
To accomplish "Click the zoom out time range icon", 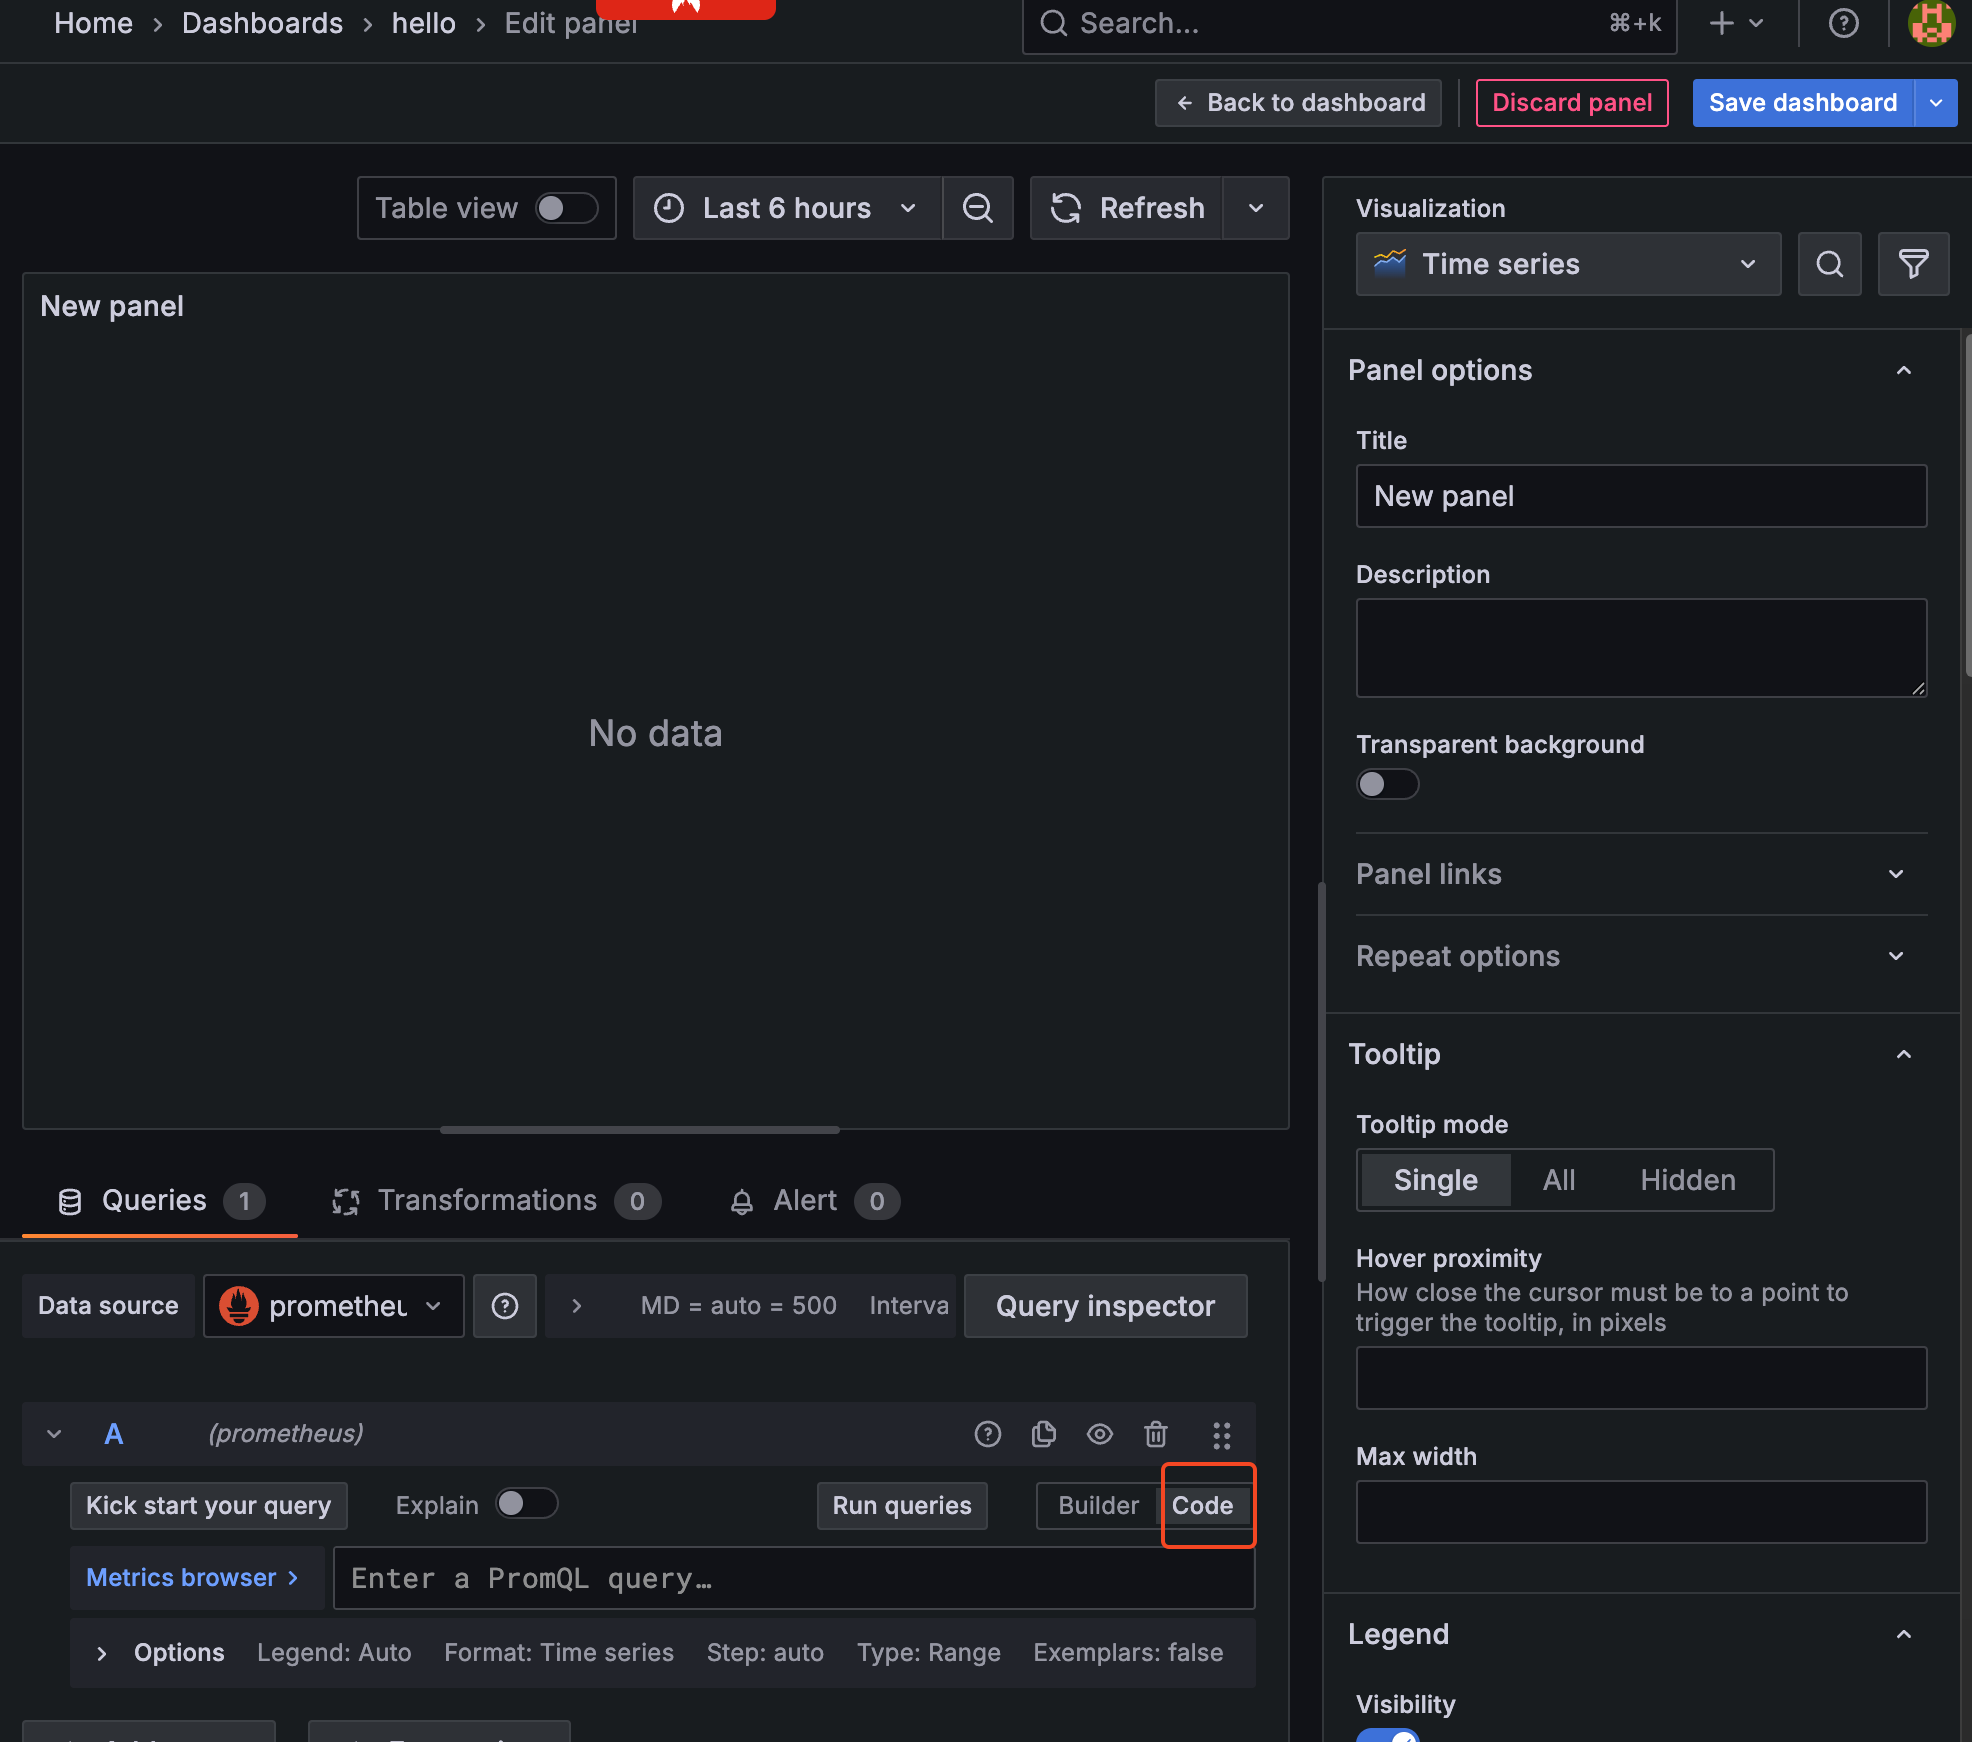I will [977, 208].
